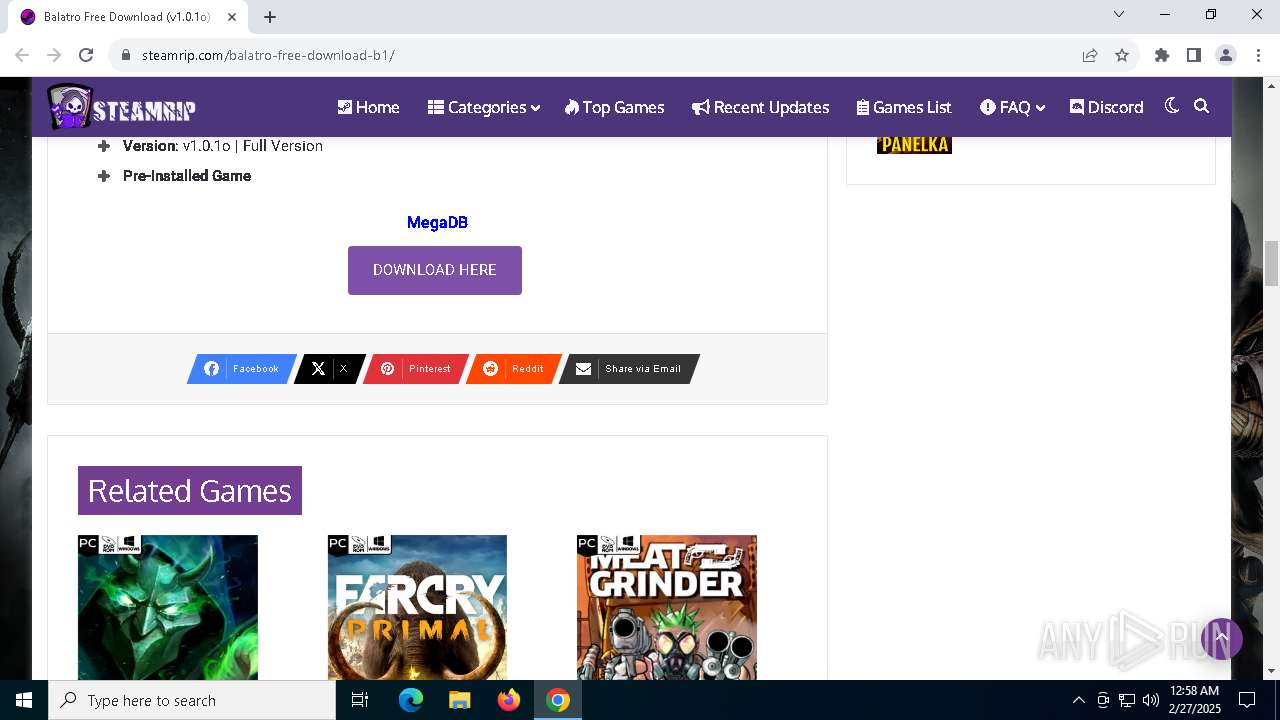Open the Discord link
The image size is (1280, 720).
click(1106, 107)
